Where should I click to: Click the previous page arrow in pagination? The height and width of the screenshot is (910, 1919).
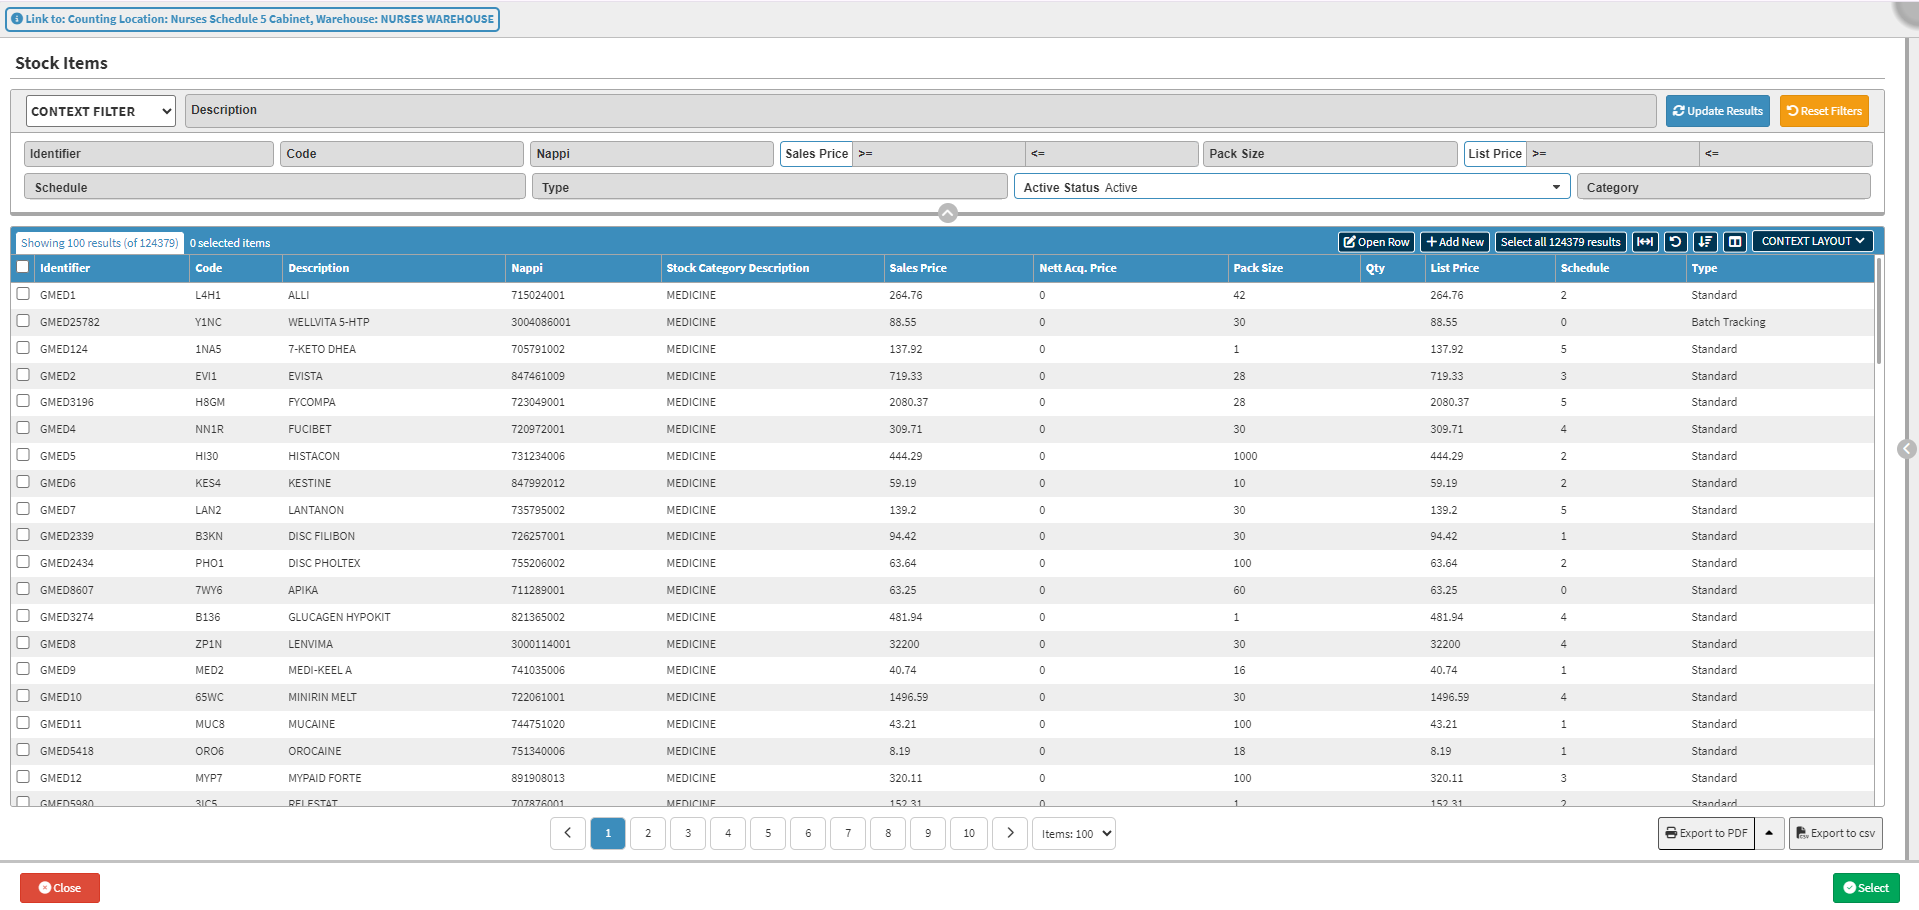pyautogui.click(x=568, y=833)
